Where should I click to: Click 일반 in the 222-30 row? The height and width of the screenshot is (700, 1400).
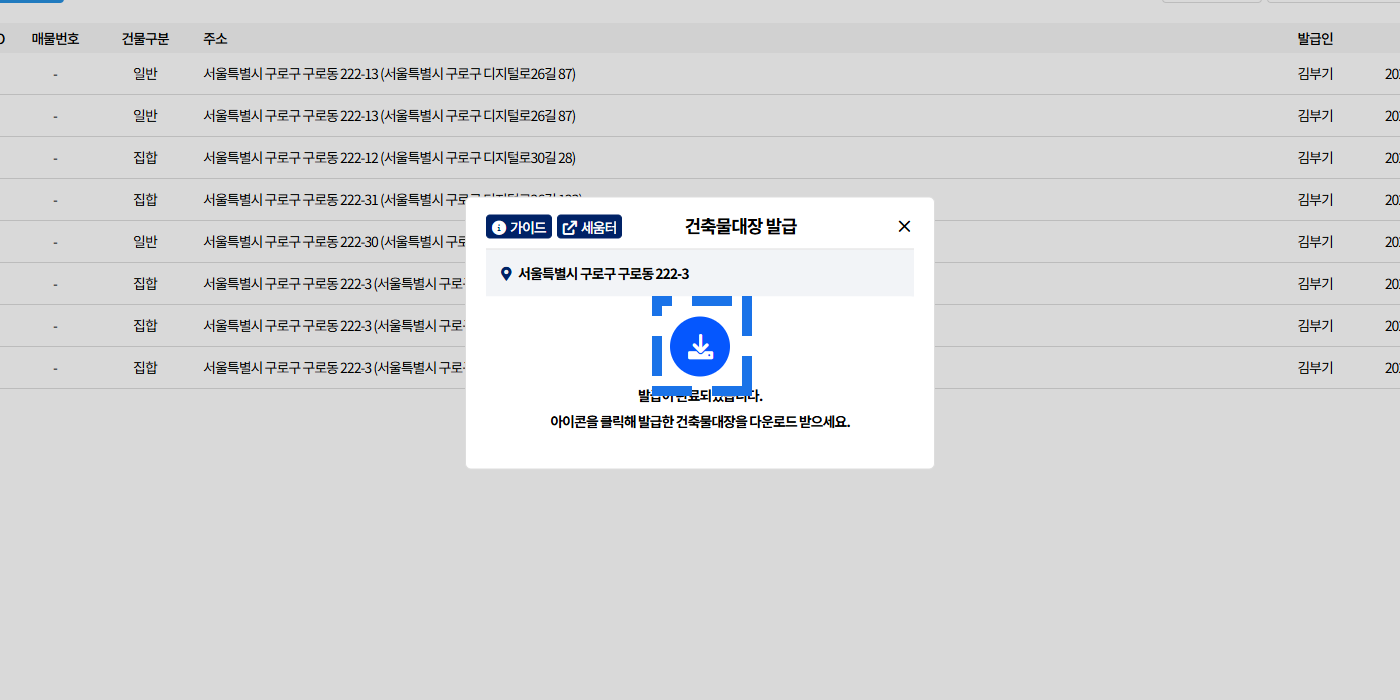(145, 242)
